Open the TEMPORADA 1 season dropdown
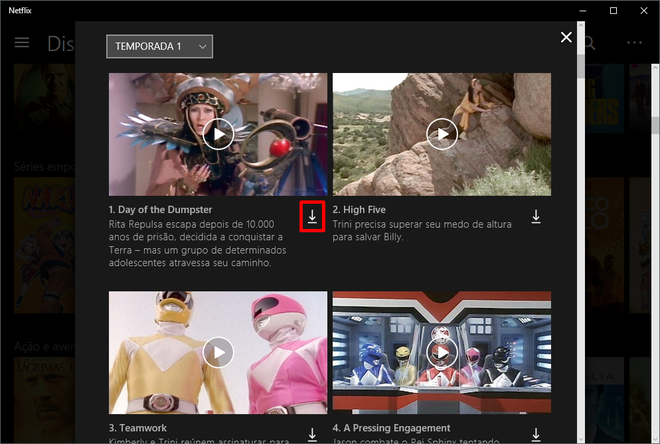This screenshot has width=660, height=444. coord(160,46)
